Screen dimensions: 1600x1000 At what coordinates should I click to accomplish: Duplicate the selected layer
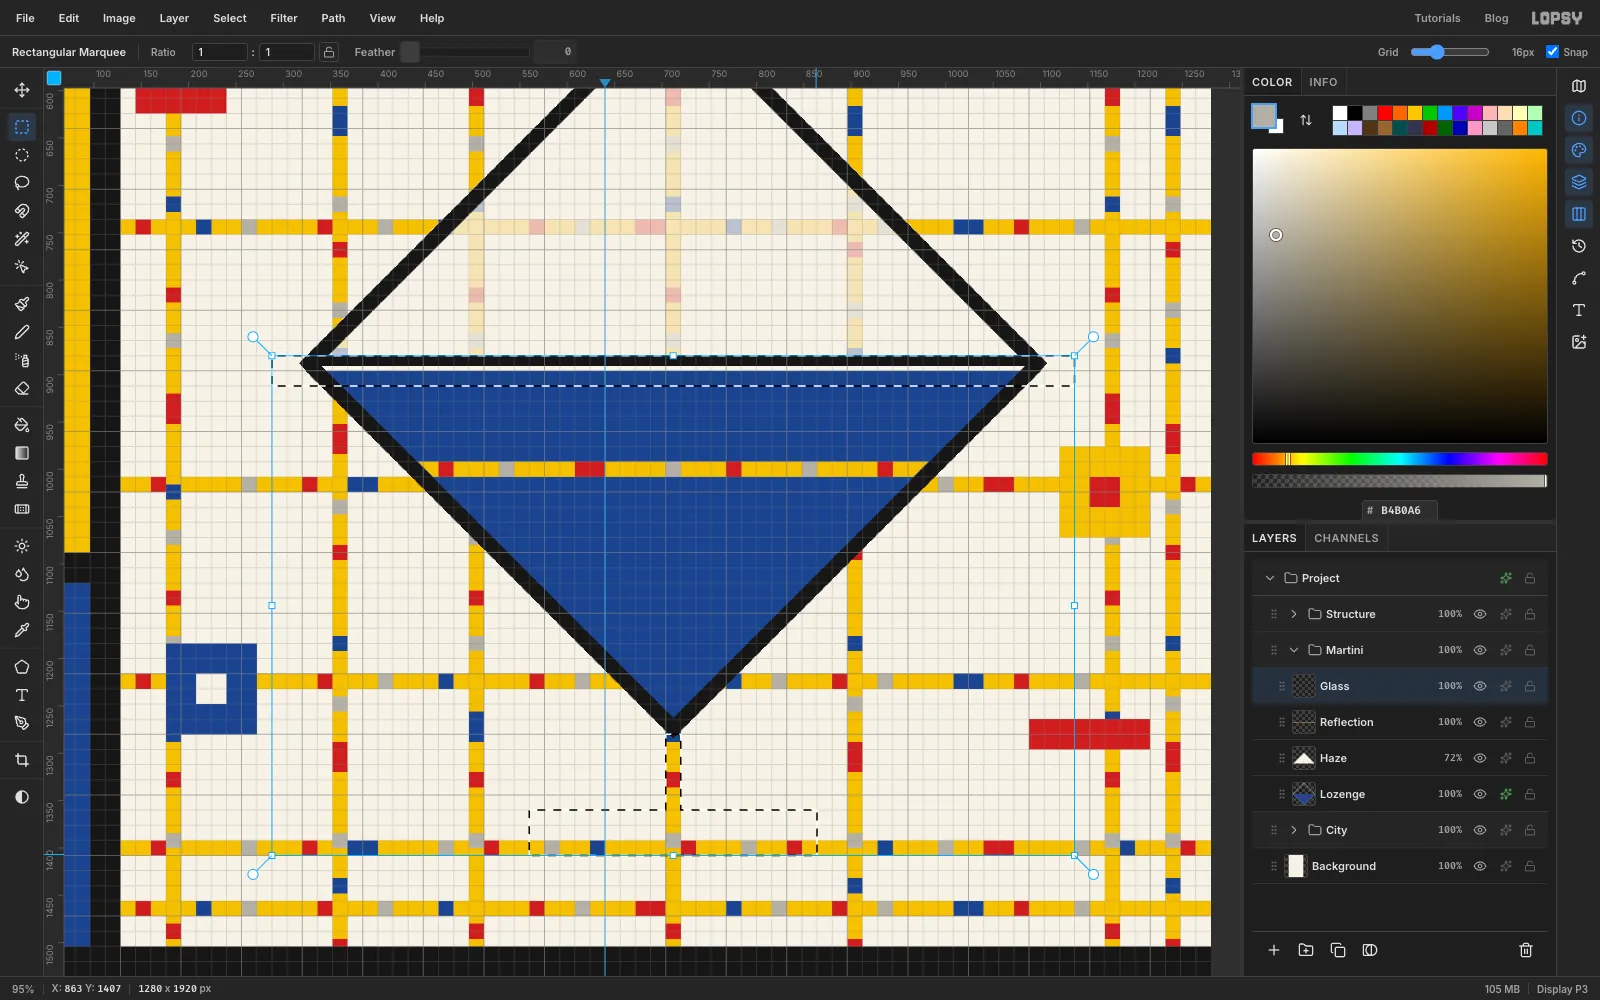[x=1338, y=950]
